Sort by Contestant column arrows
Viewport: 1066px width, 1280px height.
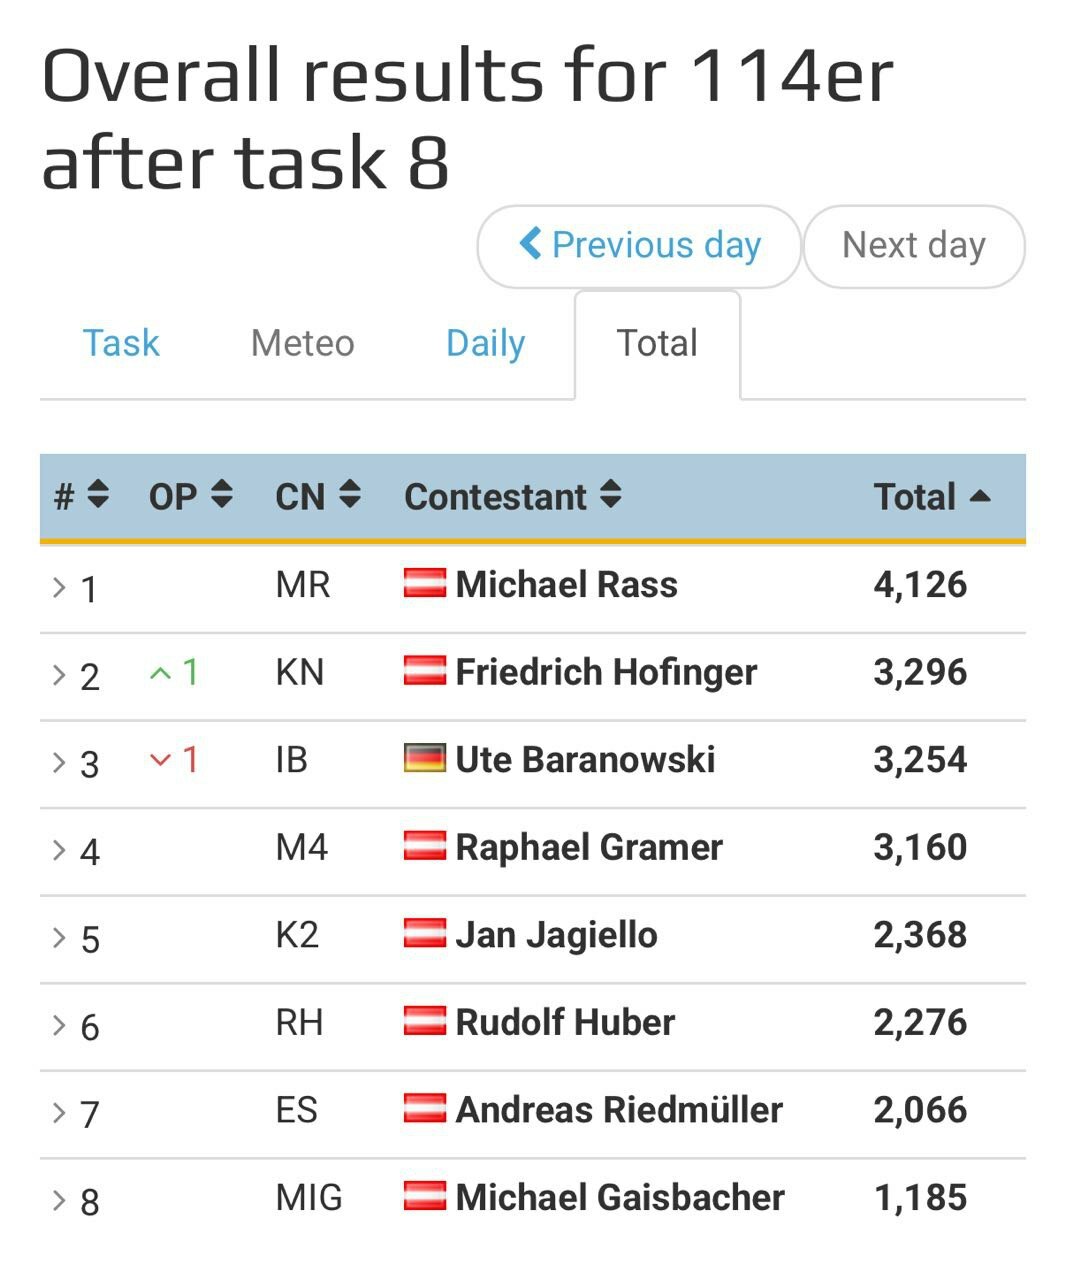point(610,495)
